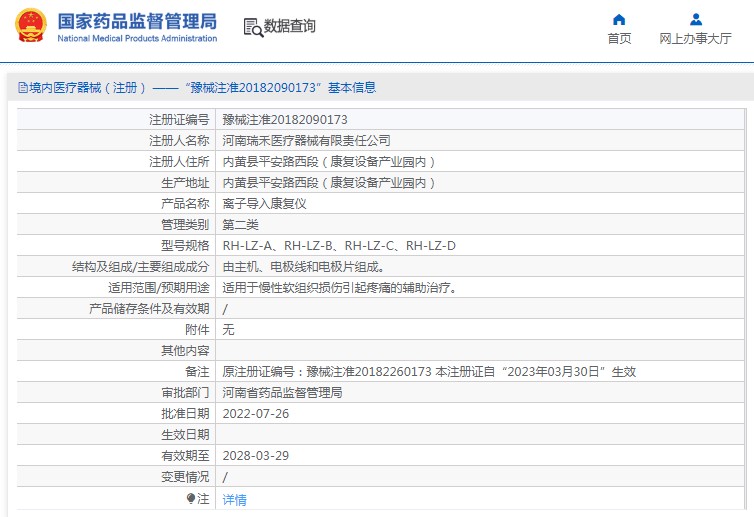Open 网上办事大厅 person icon

click(695, 20)
